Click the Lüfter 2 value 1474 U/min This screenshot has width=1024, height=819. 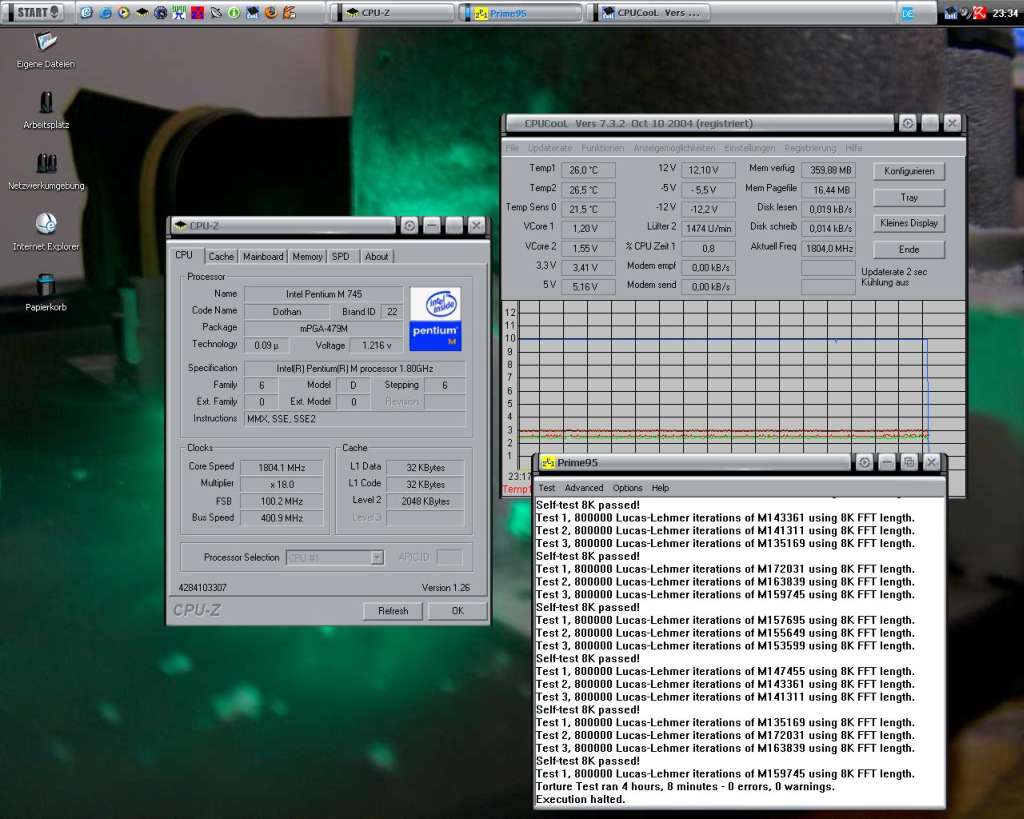click(x=709, y=229)
